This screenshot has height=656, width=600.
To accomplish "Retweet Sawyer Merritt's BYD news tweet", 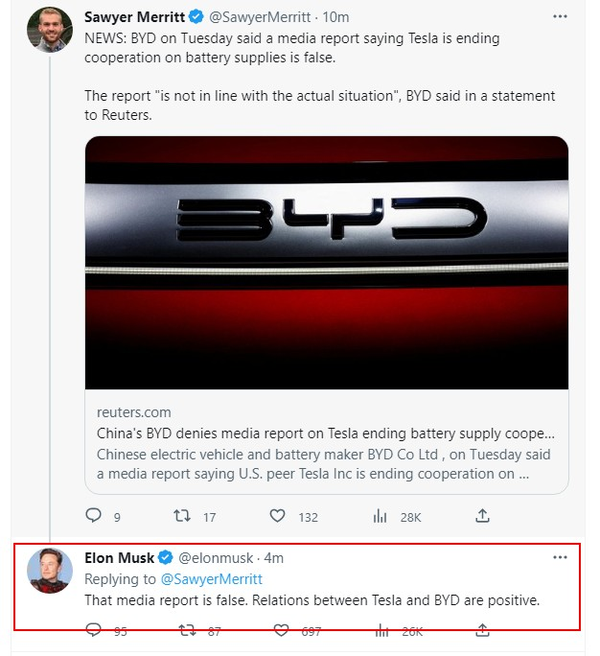I will click(x=182, y=516).
